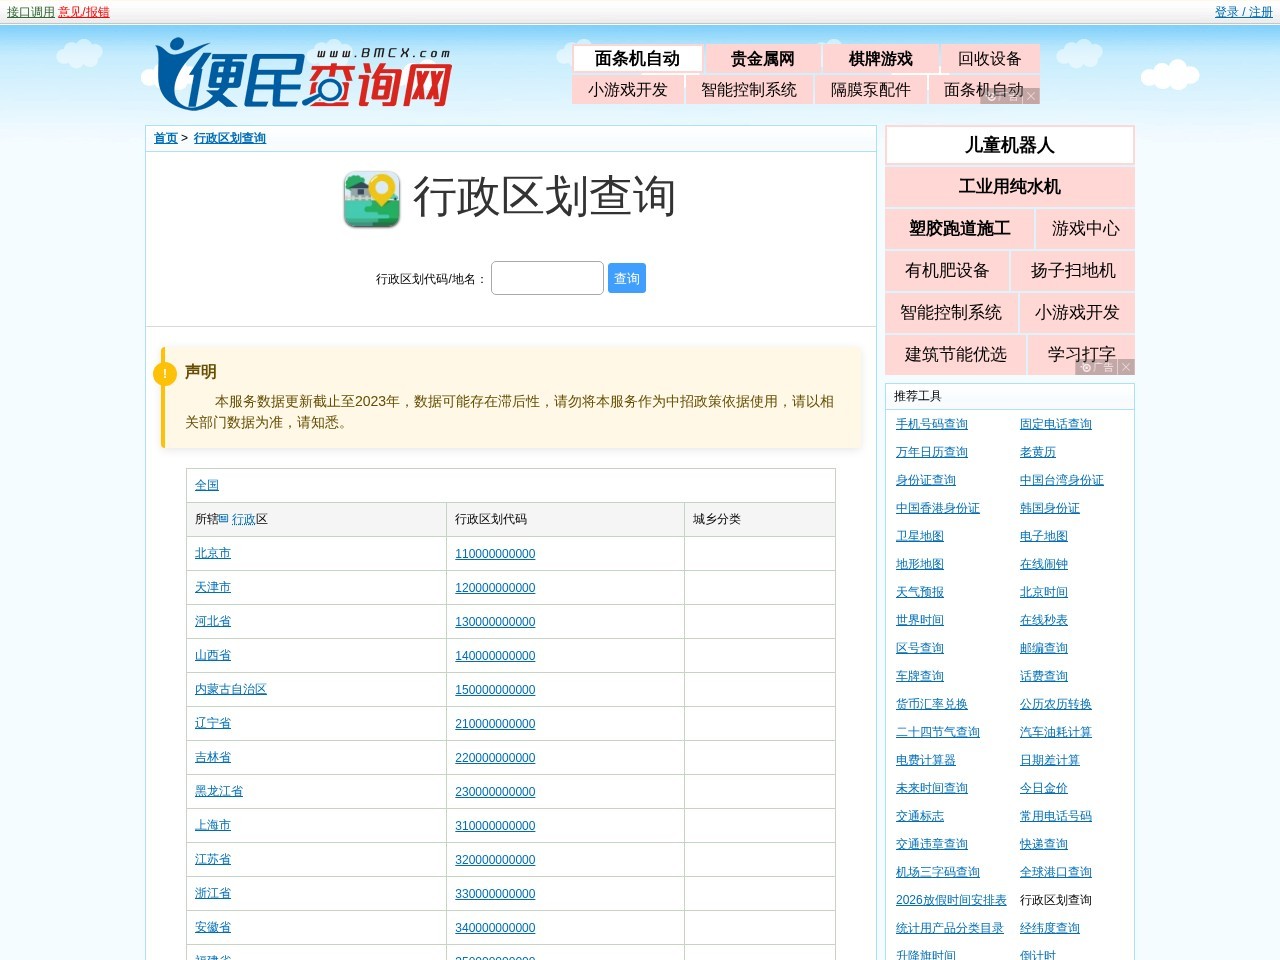The height and width of the screenshot is (960, 1280).
Task: Open 吉林省 row link
Action: [213, 757]
